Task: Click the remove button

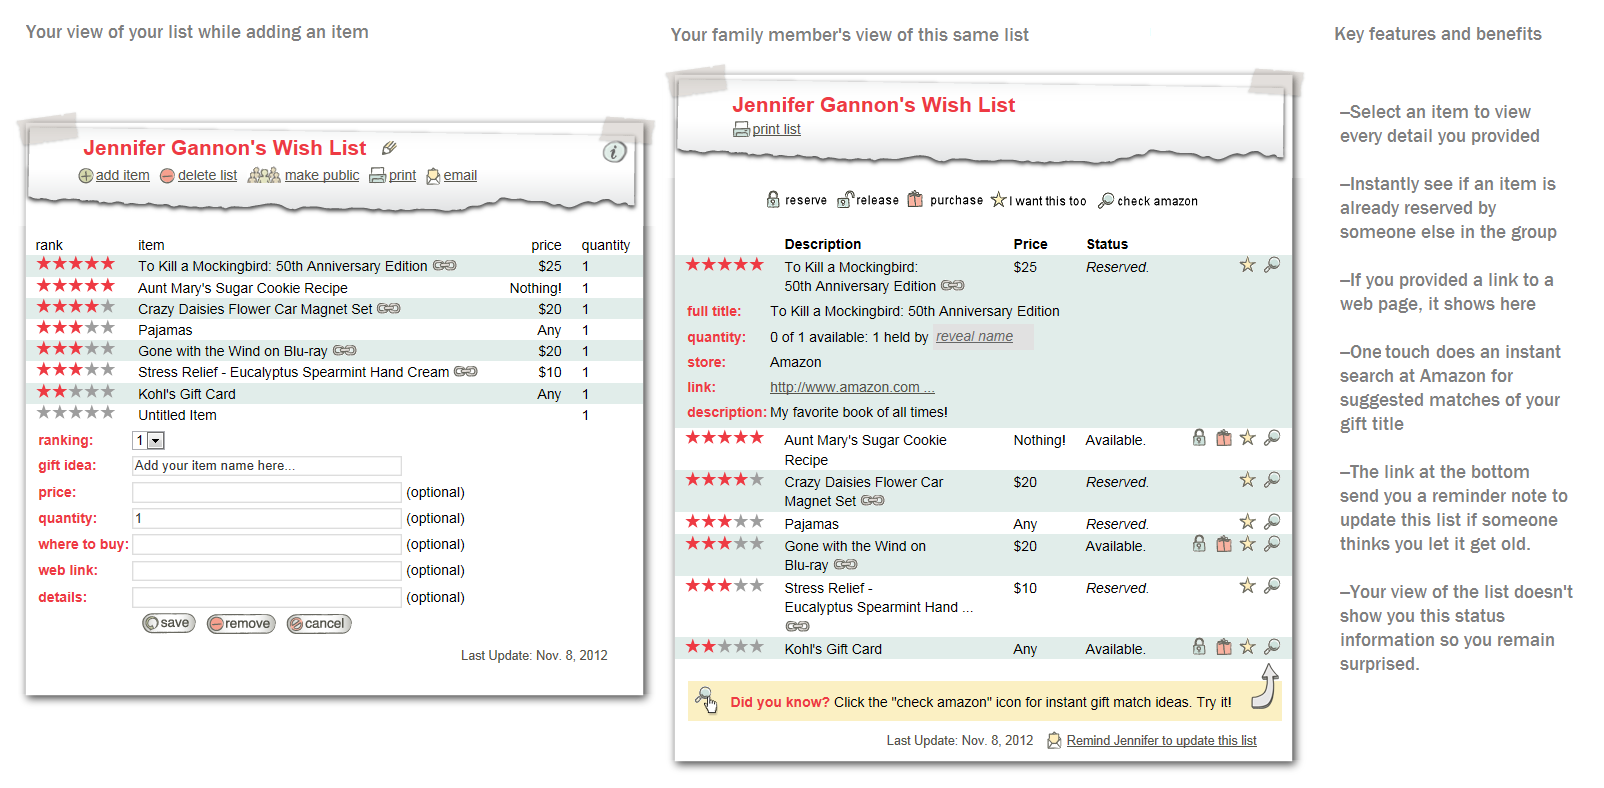Action: (x=241, y=624)
